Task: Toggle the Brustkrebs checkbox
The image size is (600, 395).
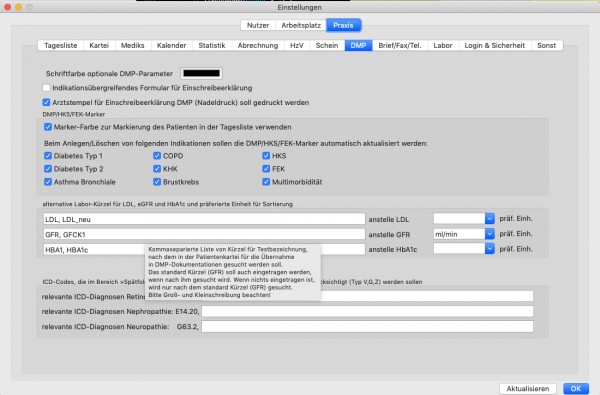Action: point(157,182)
